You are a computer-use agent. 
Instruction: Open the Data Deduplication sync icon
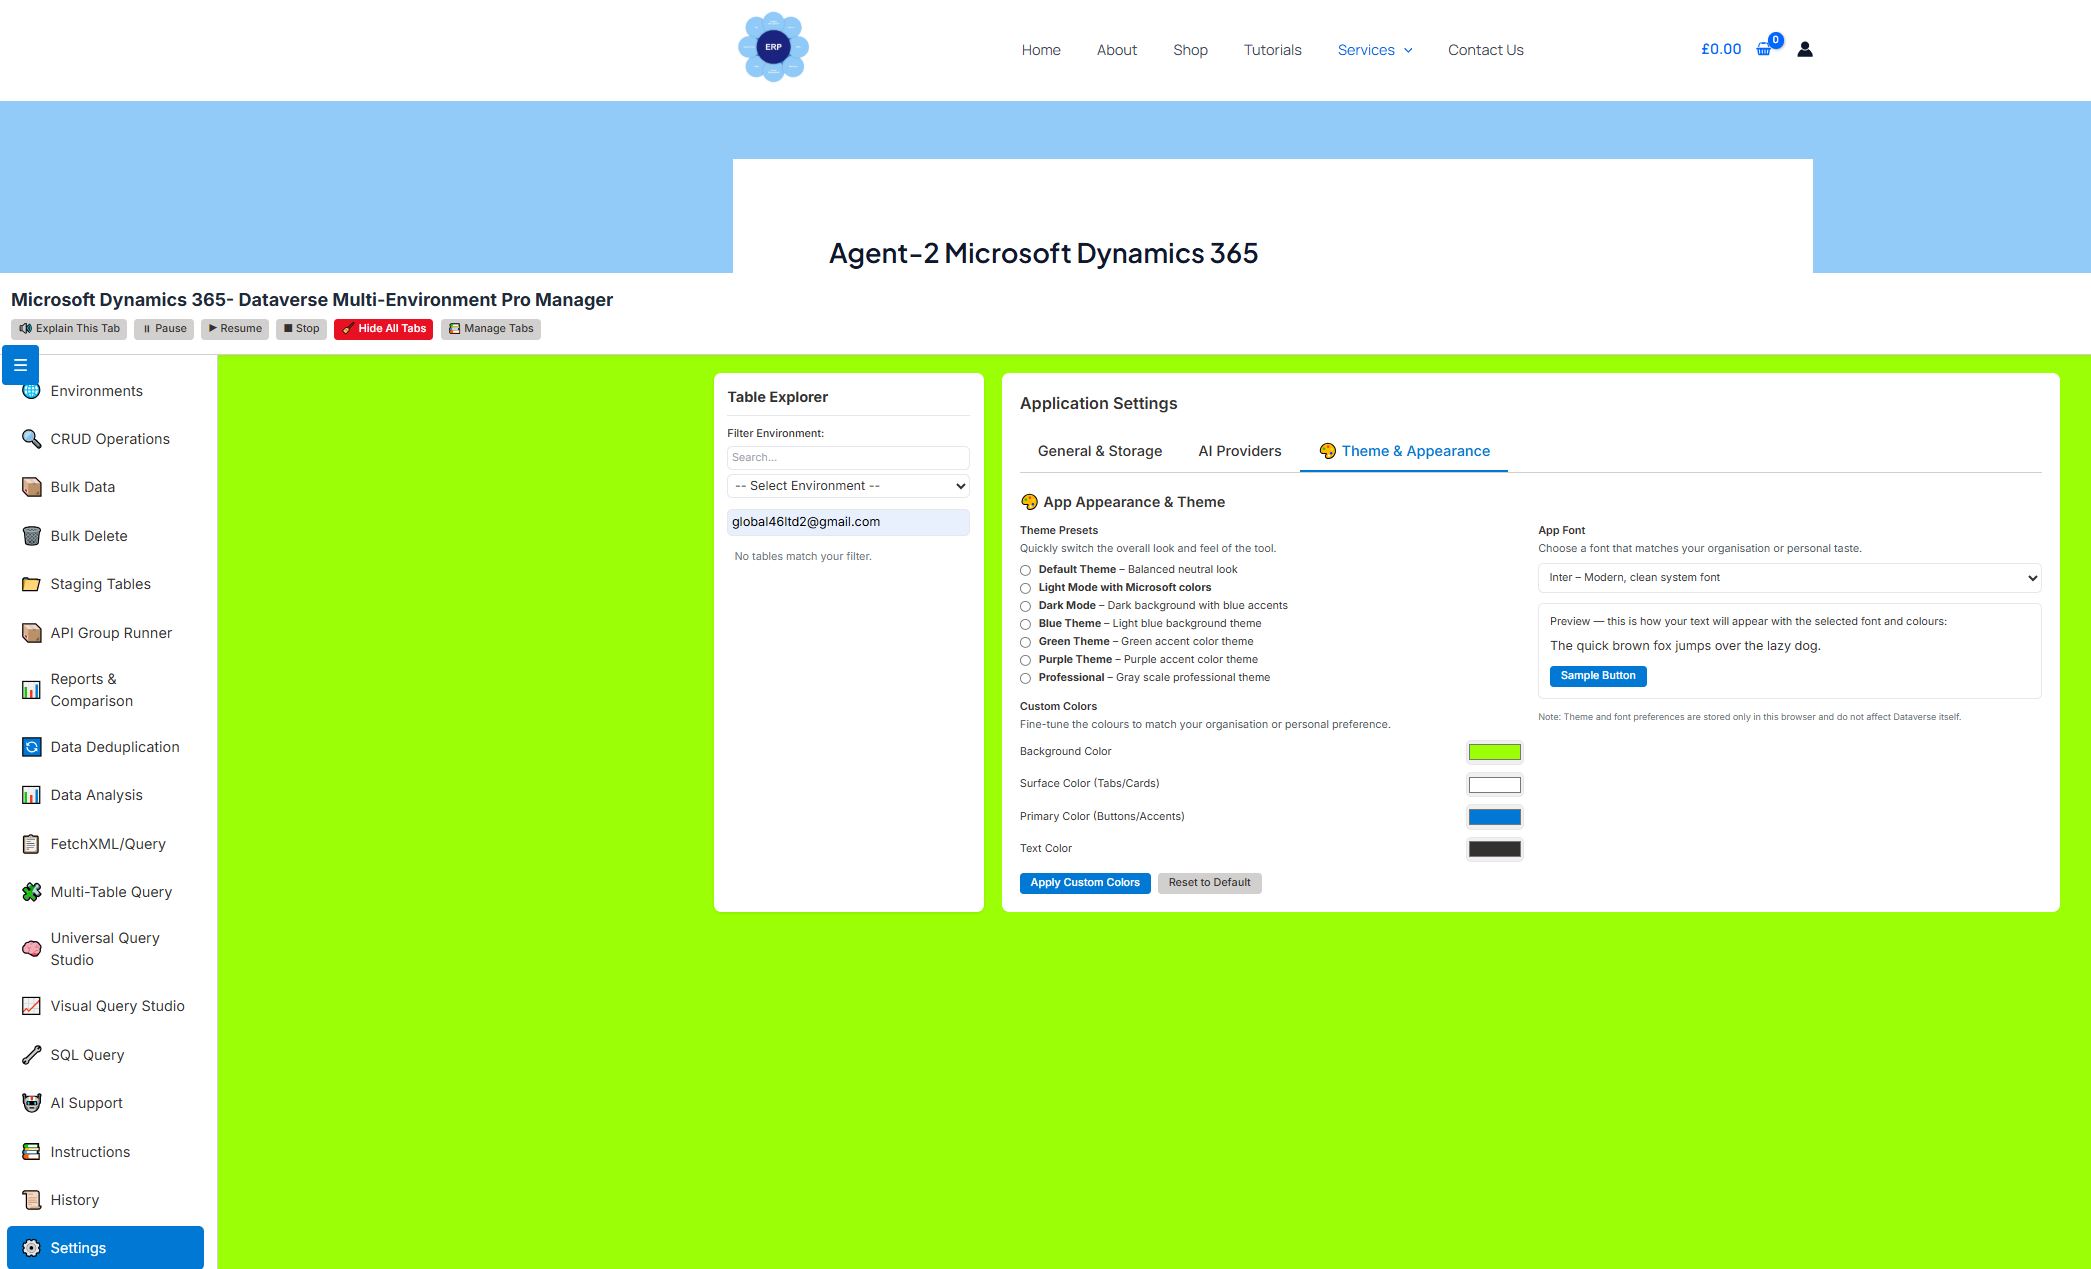[31, 746]
